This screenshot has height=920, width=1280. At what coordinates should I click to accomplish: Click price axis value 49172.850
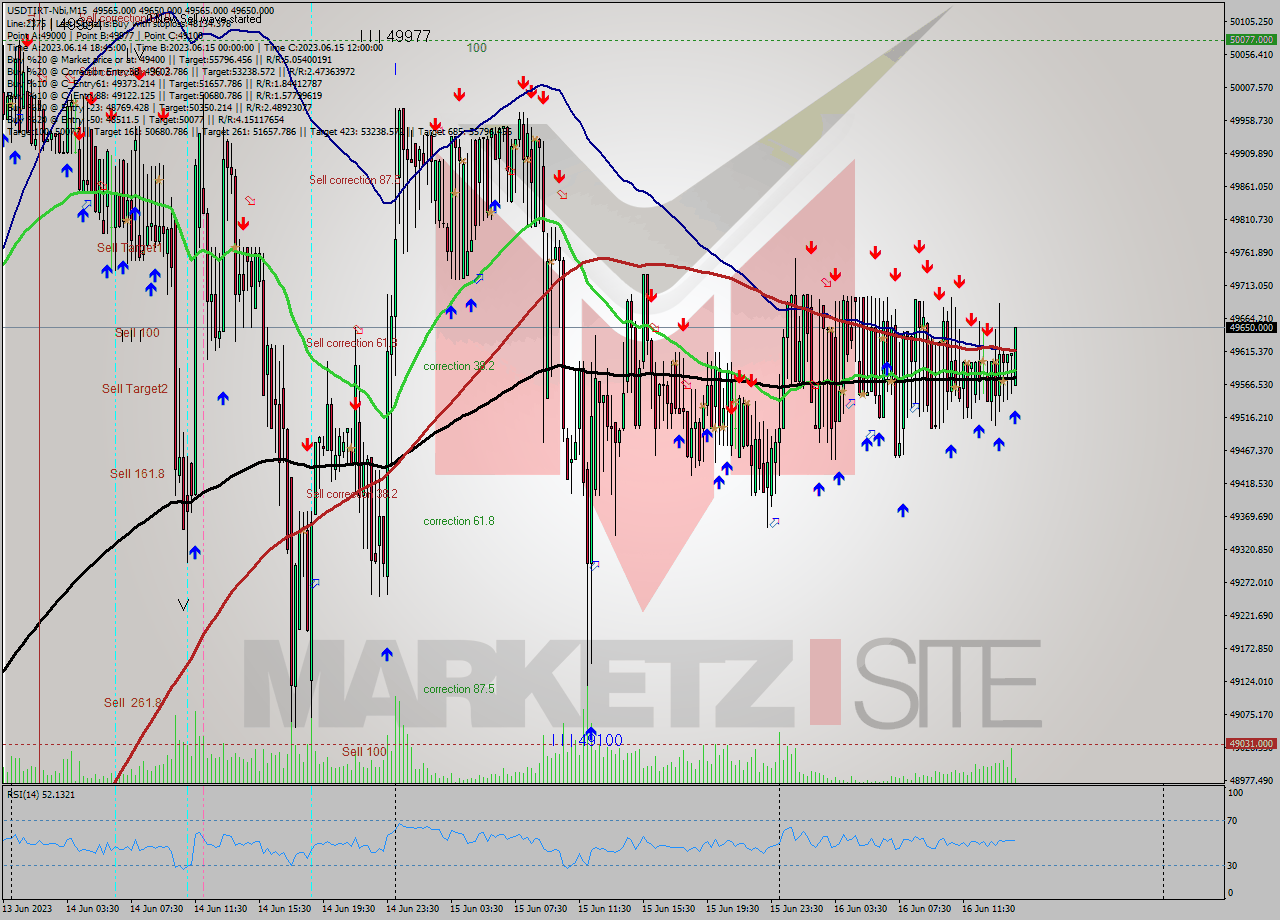point(1250,648)
